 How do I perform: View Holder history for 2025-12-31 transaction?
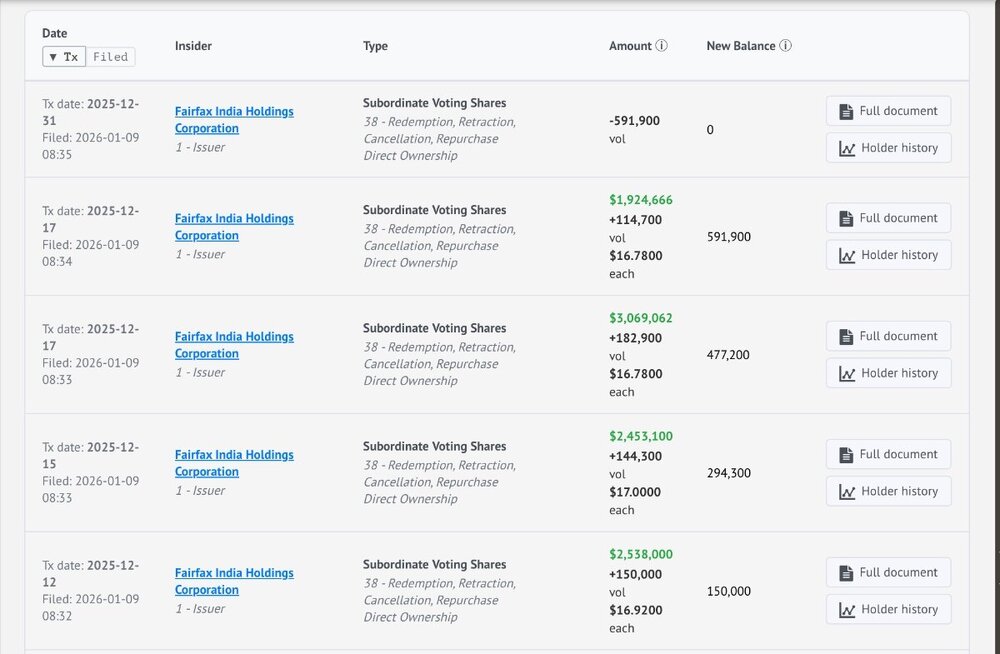pyautogui.click(x=888, y=148)
